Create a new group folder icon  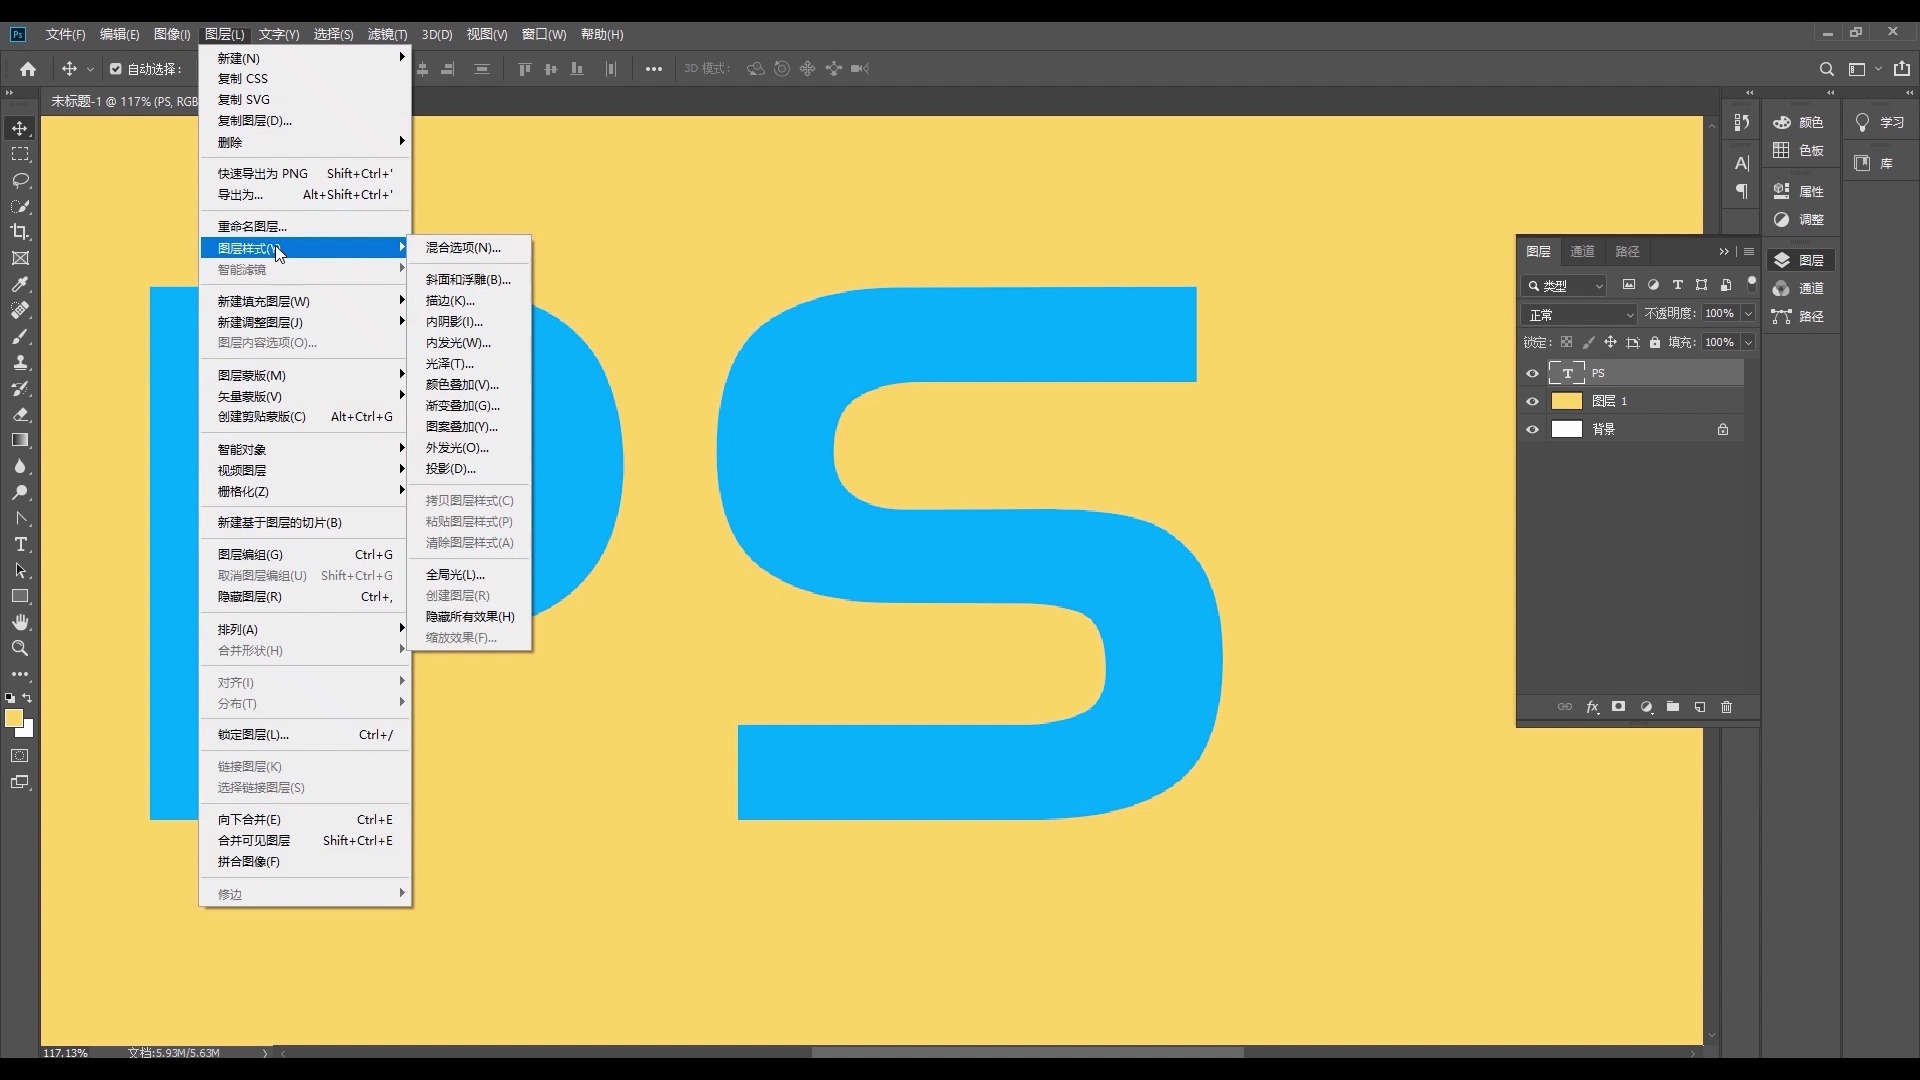click(x=1673, y=707)
